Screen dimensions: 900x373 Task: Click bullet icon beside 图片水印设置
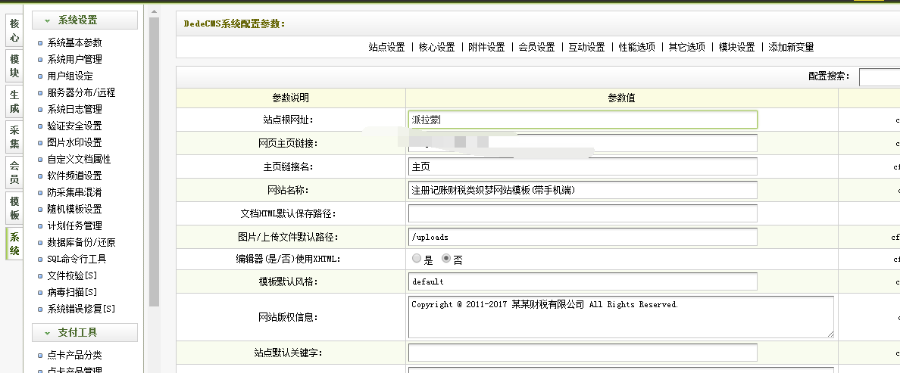coord(40,143)
